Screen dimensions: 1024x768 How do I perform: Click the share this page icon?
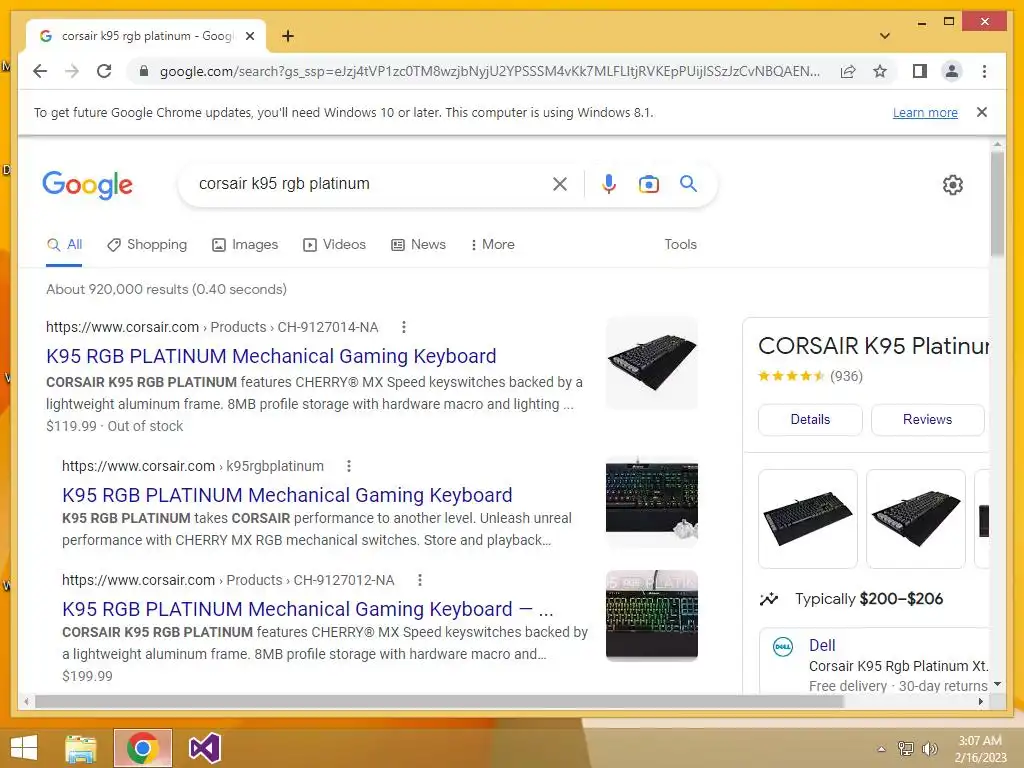848,71
